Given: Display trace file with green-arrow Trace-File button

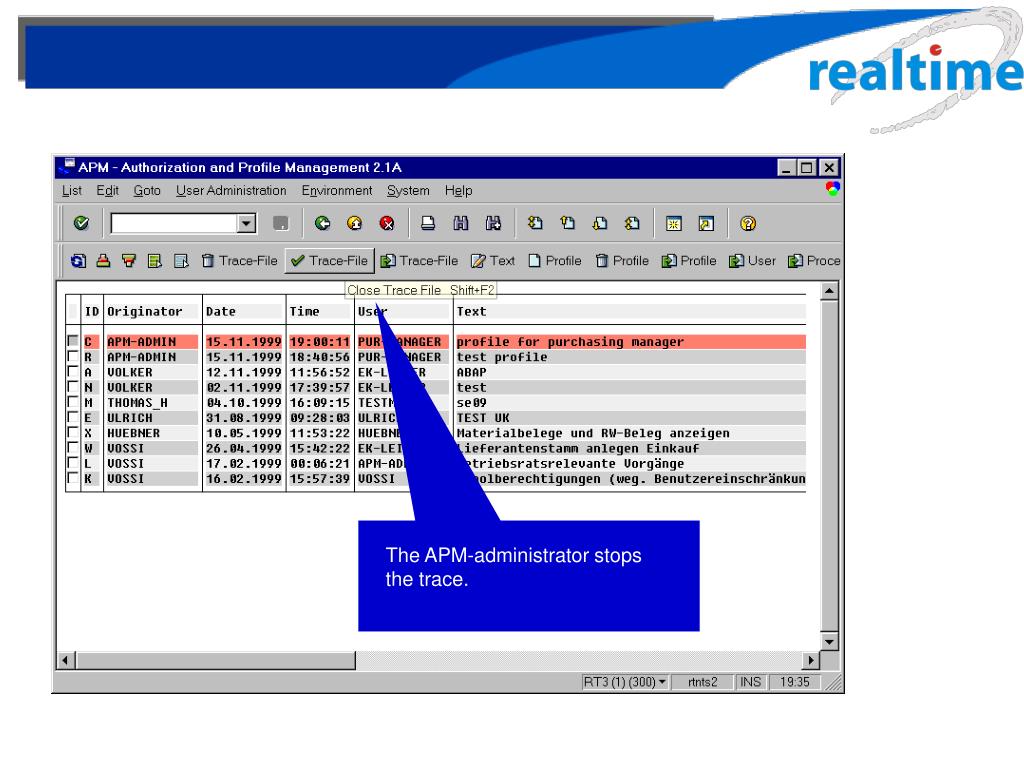Looking at the screenshot, I should coord(419,261).
